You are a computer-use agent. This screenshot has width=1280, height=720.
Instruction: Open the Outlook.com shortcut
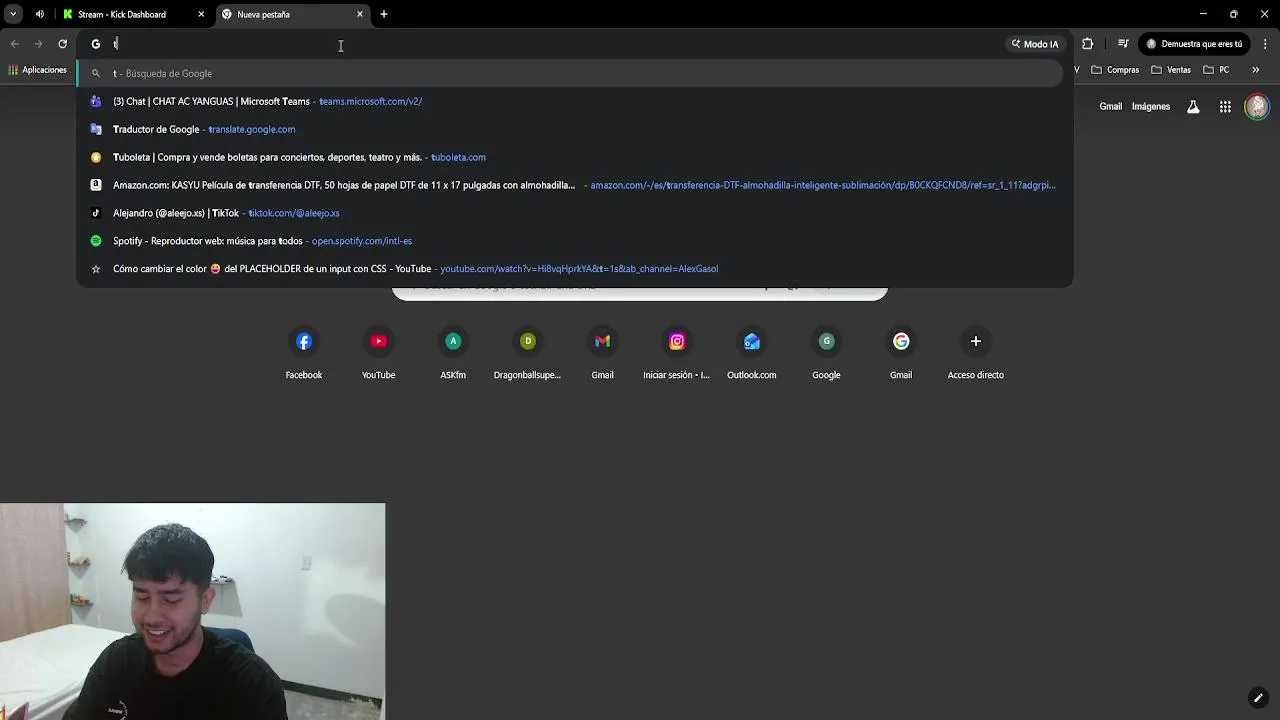click(751, 354)
